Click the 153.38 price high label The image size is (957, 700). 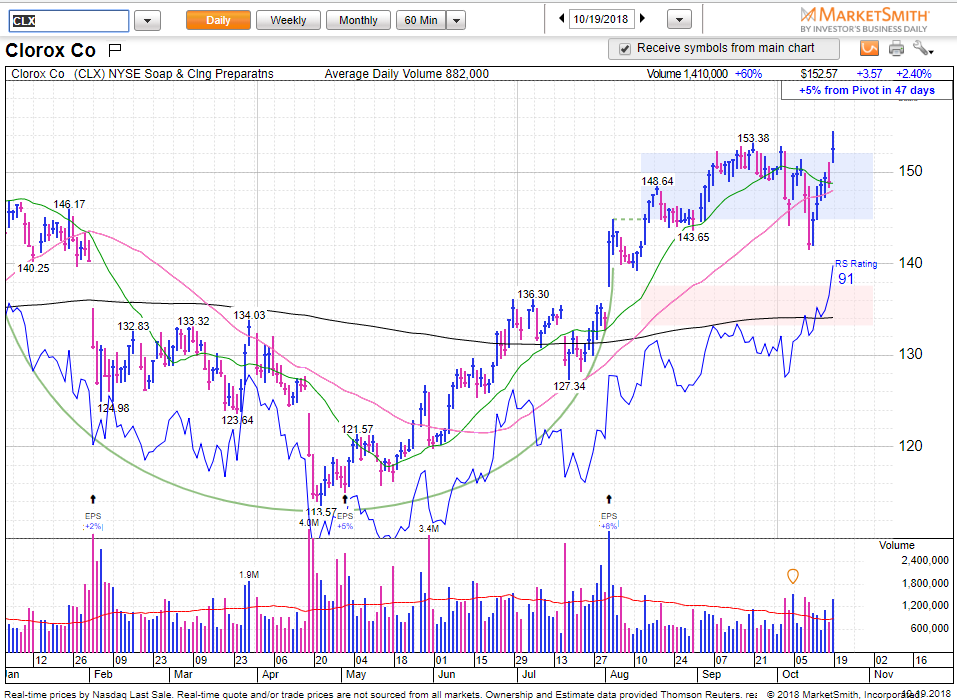753,139
